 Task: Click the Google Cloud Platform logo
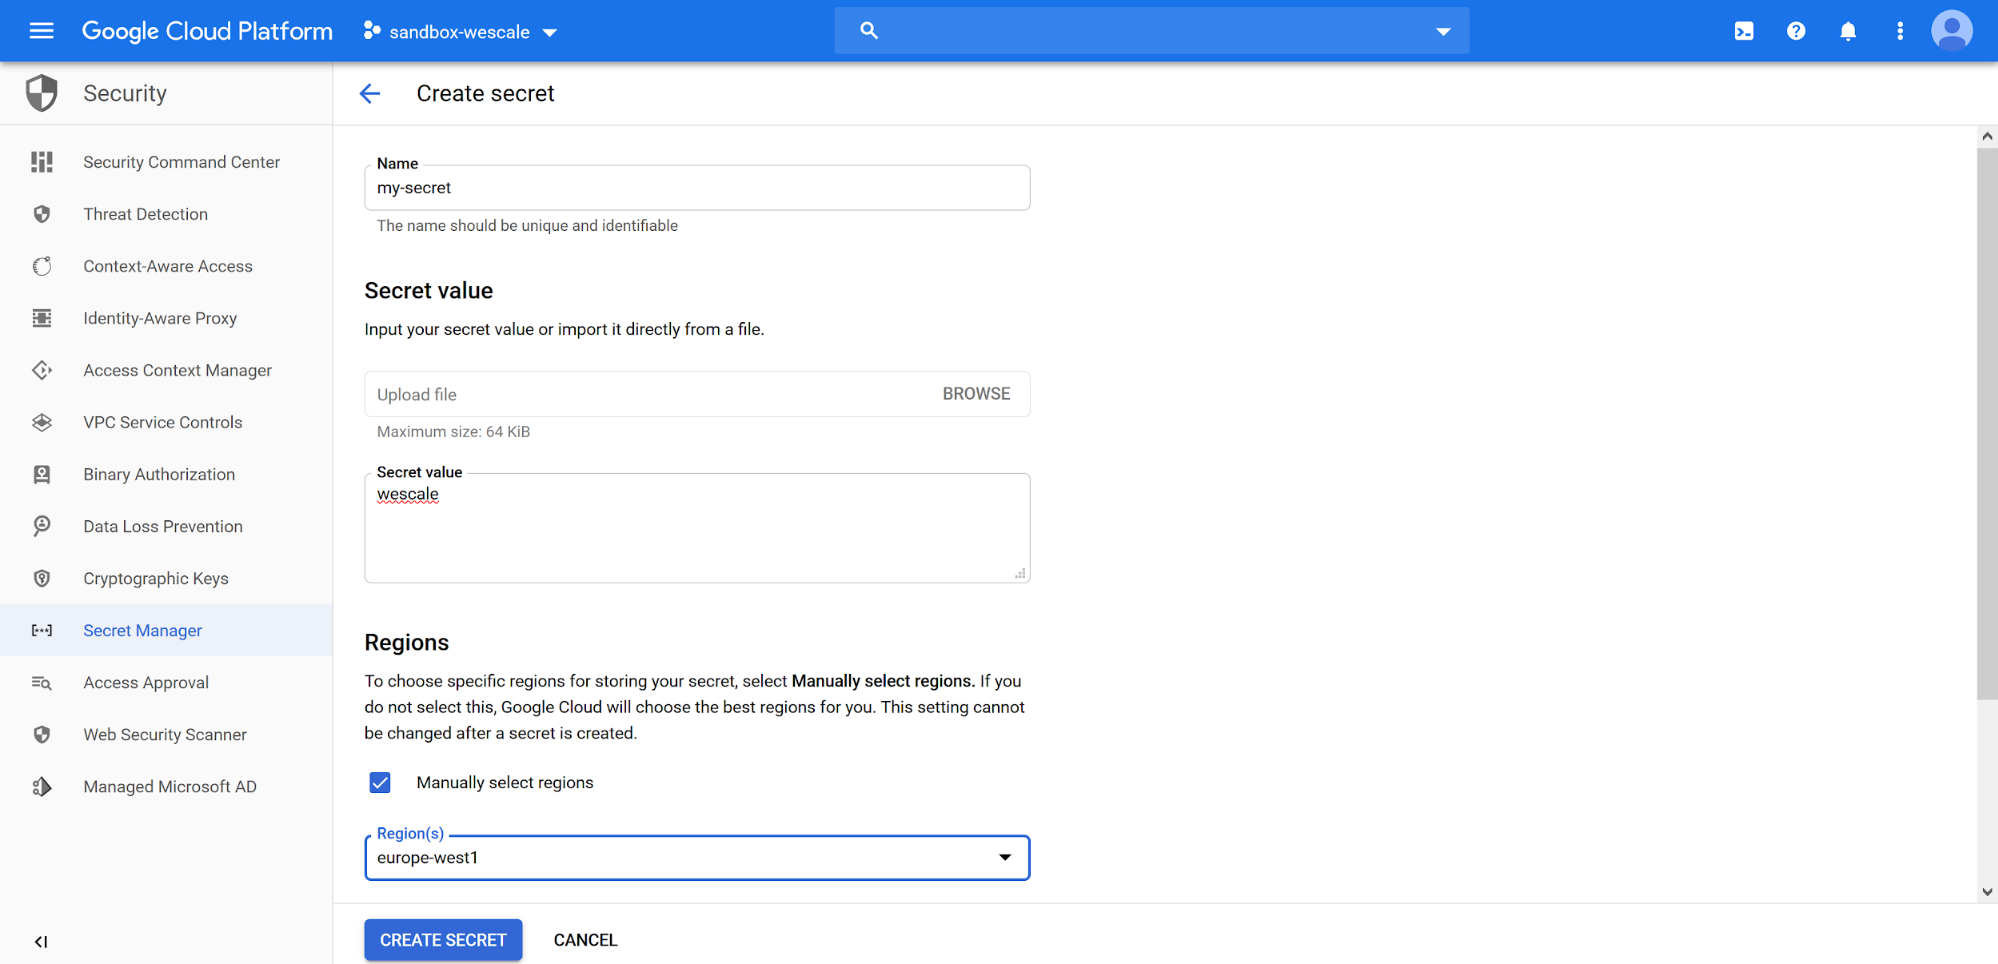[x=207, y=31]
